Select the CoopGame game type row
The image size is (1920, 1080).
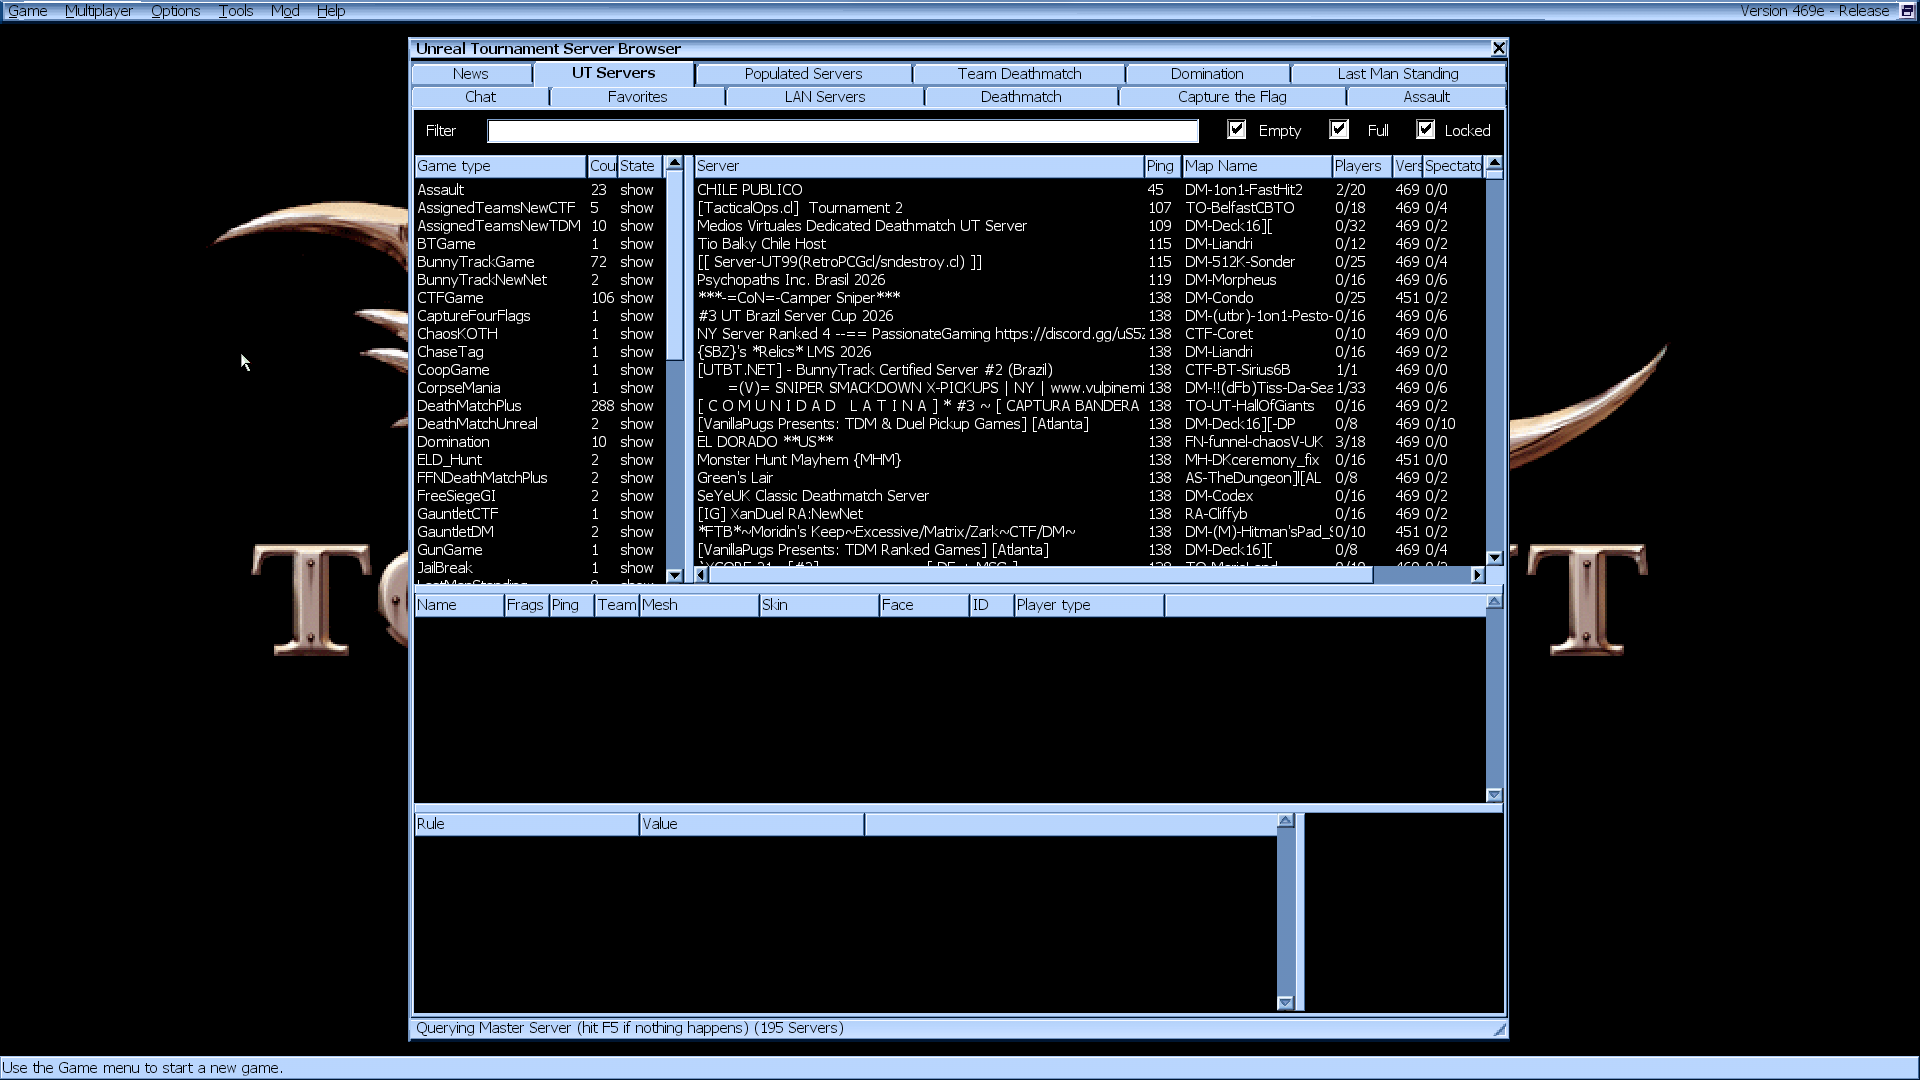(x=540, y=370)
